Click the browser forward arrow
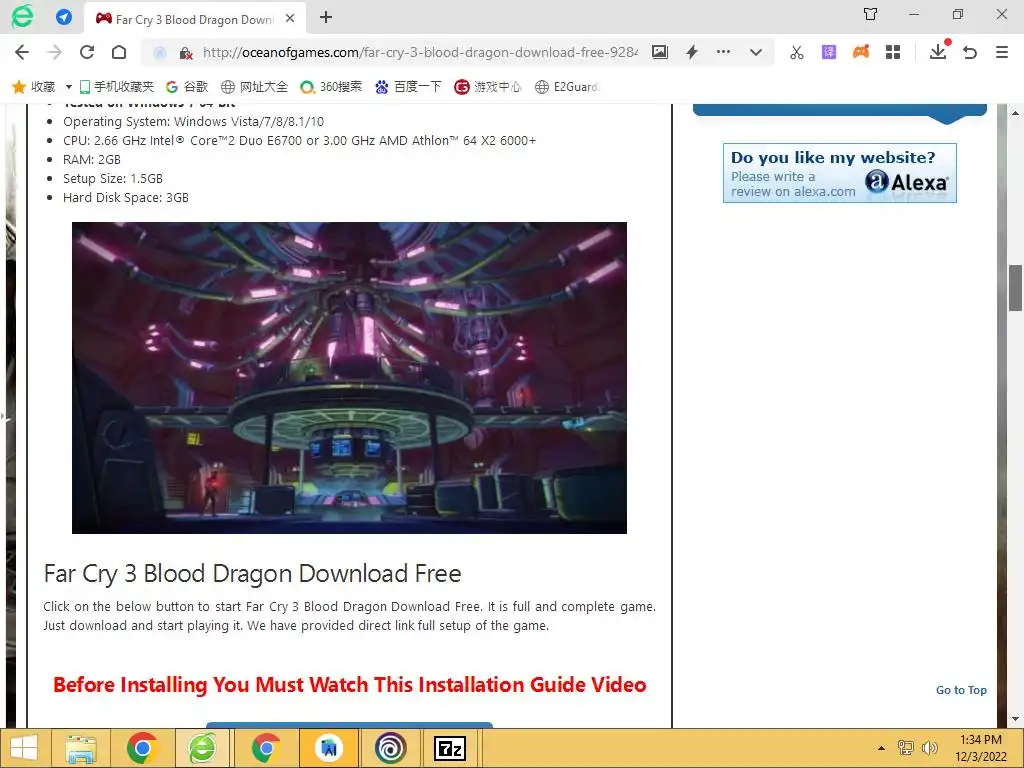The width and height of the screenshot is (1024, 768). (55, 52)
